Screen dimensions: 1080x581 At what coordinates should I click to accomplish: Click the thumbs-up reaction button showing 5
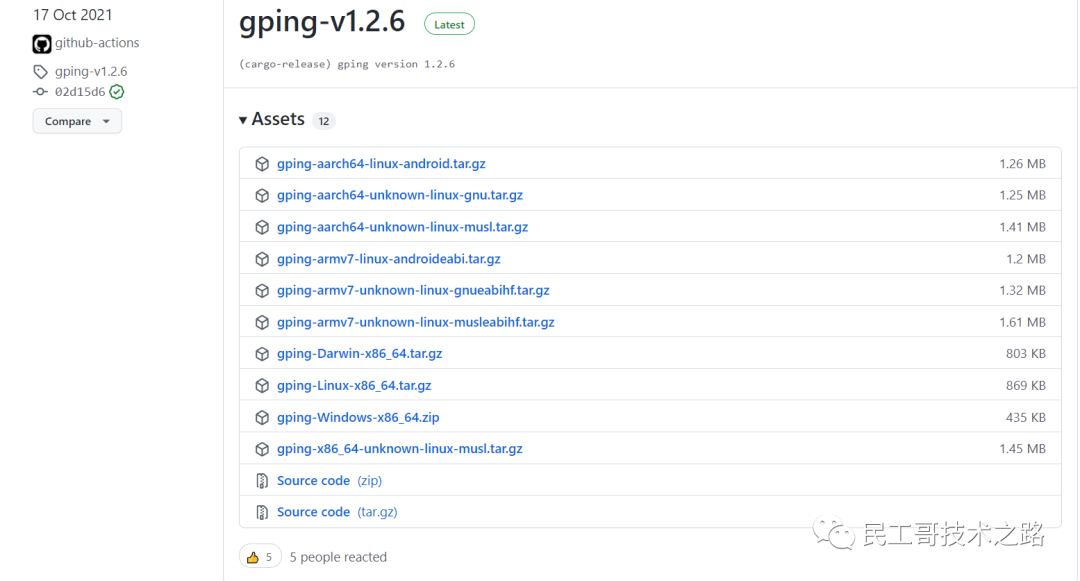coord(260,557)
